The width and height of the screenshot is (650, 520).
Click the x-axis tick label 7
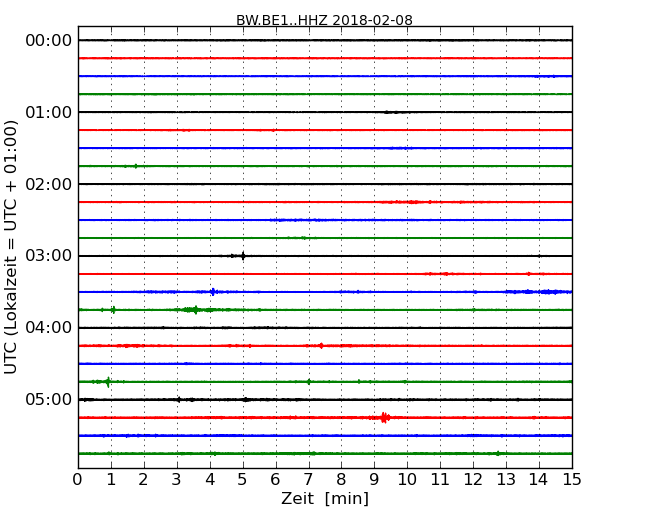pyautogui.click(x=308, y=480)
